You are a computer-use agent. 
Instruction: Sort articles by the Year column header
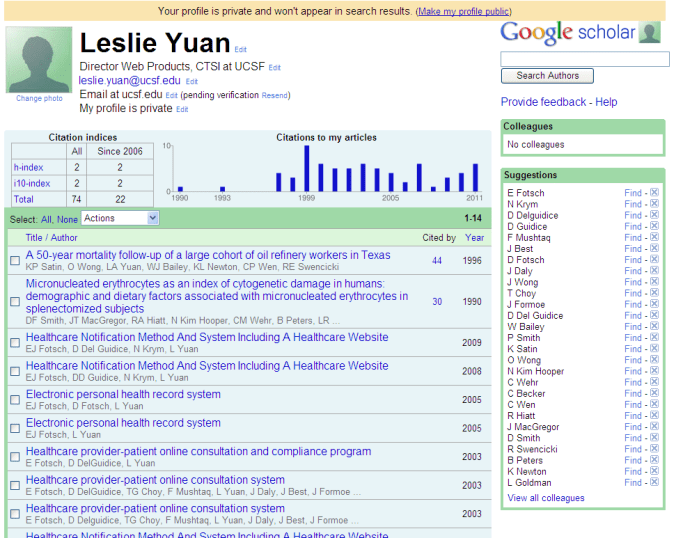[x=474, y=238]
